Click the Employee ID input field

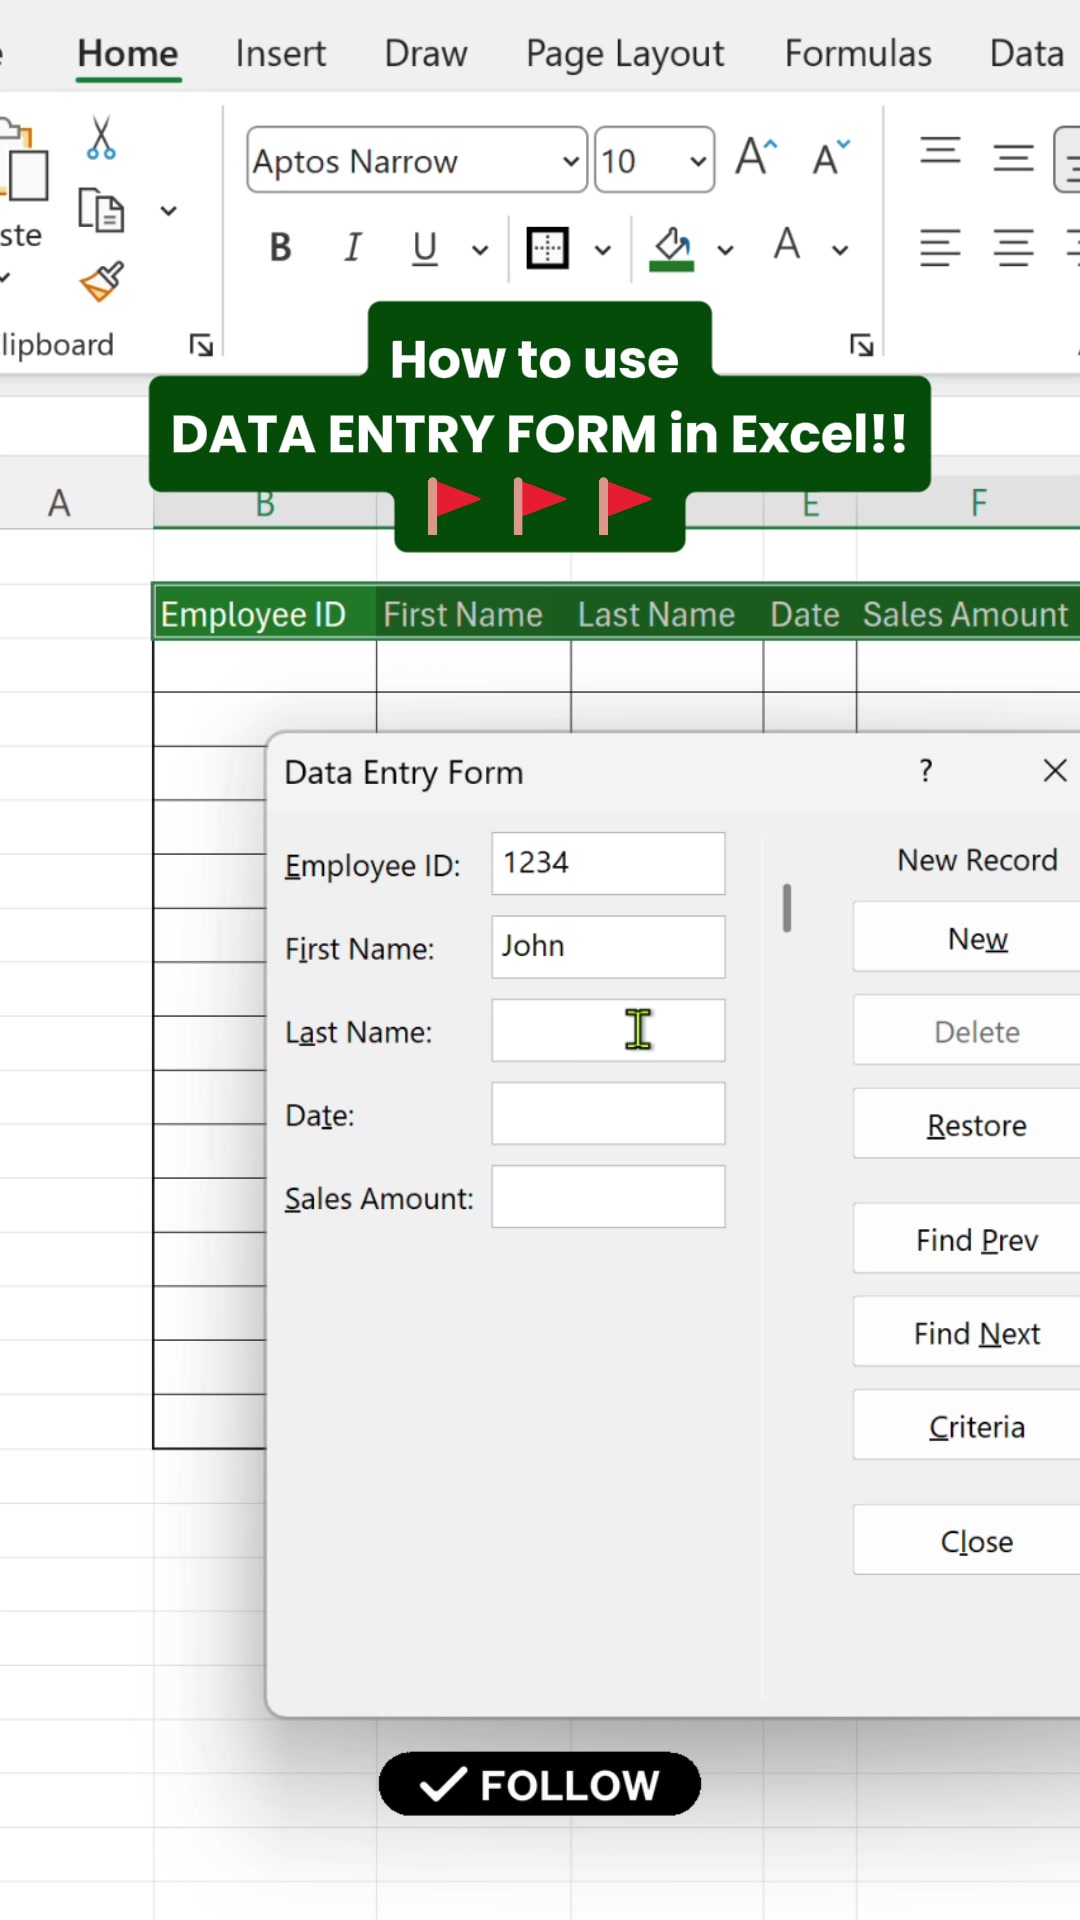coord(608,863)
